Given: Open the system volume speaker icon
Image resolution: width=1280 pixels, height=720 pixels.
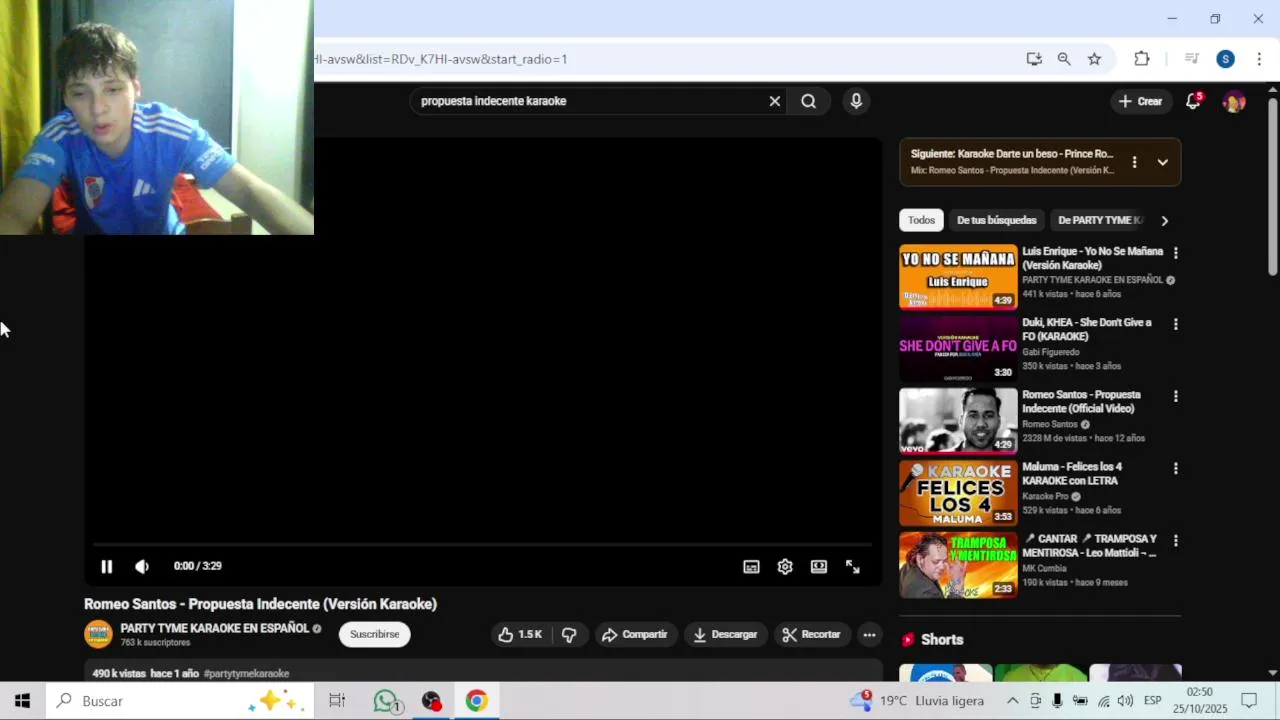Looking at the screenshot, I should click(1125, 701).
